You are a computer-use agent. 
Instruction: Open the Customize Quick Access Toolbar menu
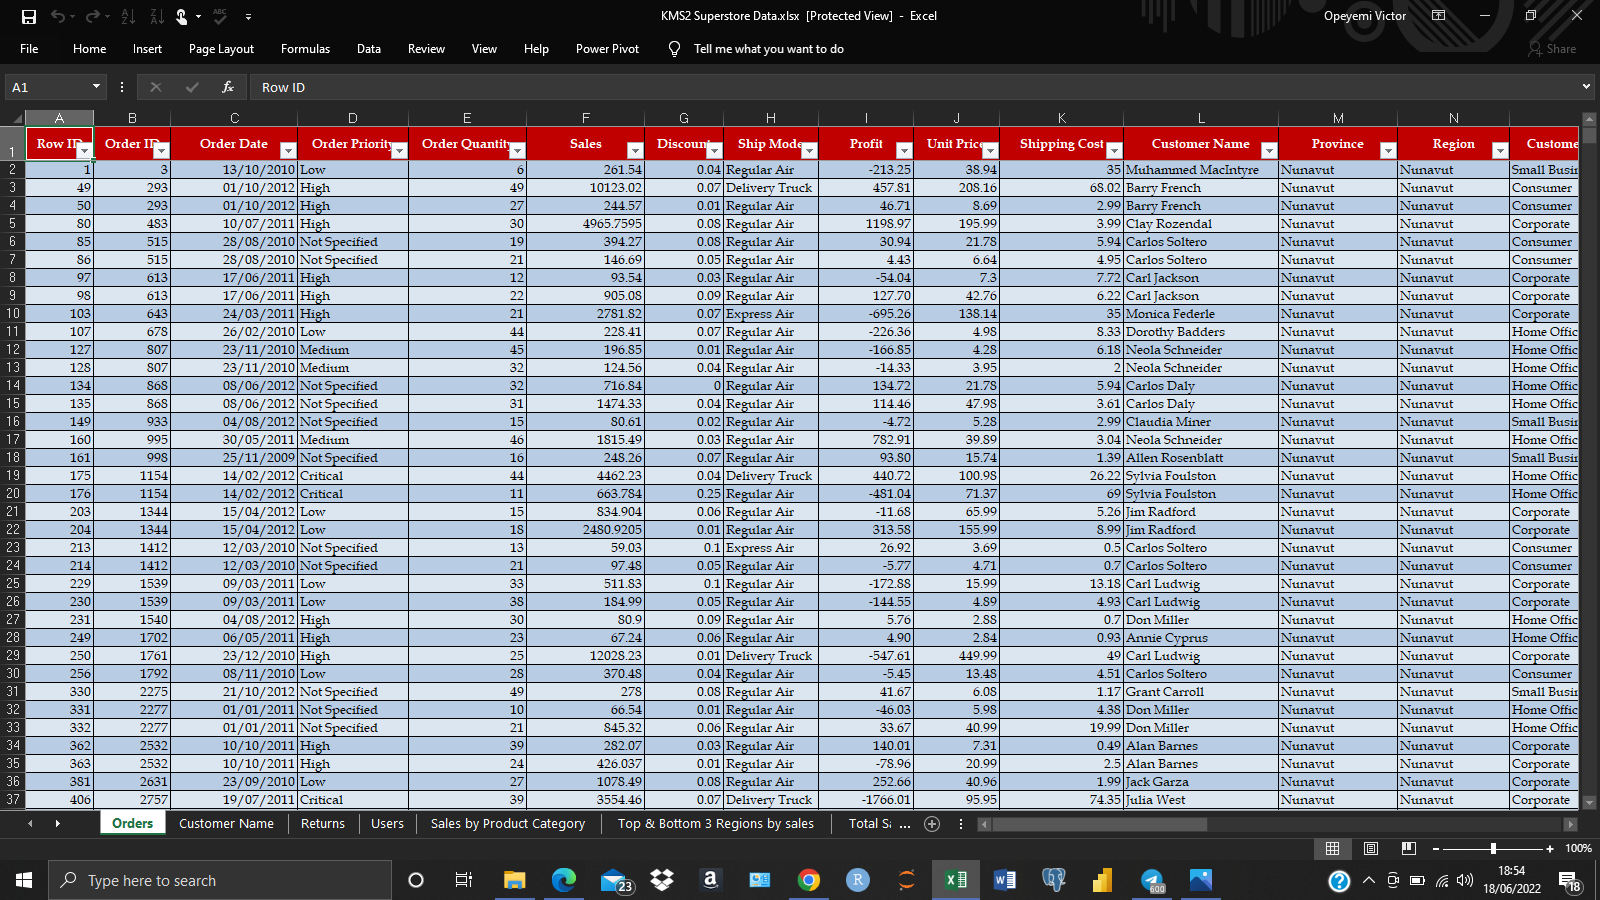(x=247, y=15)
